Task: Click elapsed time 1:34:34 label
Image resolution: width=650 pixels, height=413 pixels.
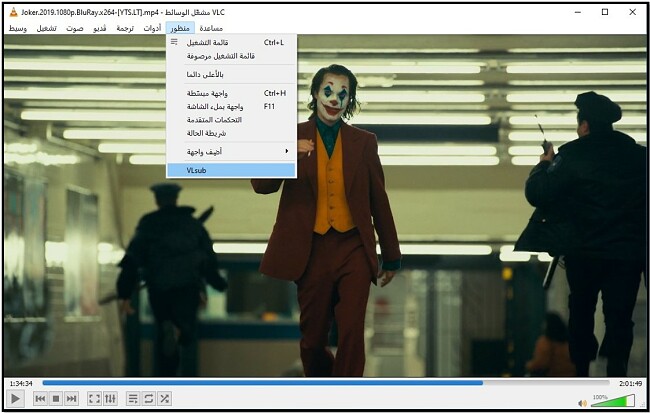Action: click(21, 384)
